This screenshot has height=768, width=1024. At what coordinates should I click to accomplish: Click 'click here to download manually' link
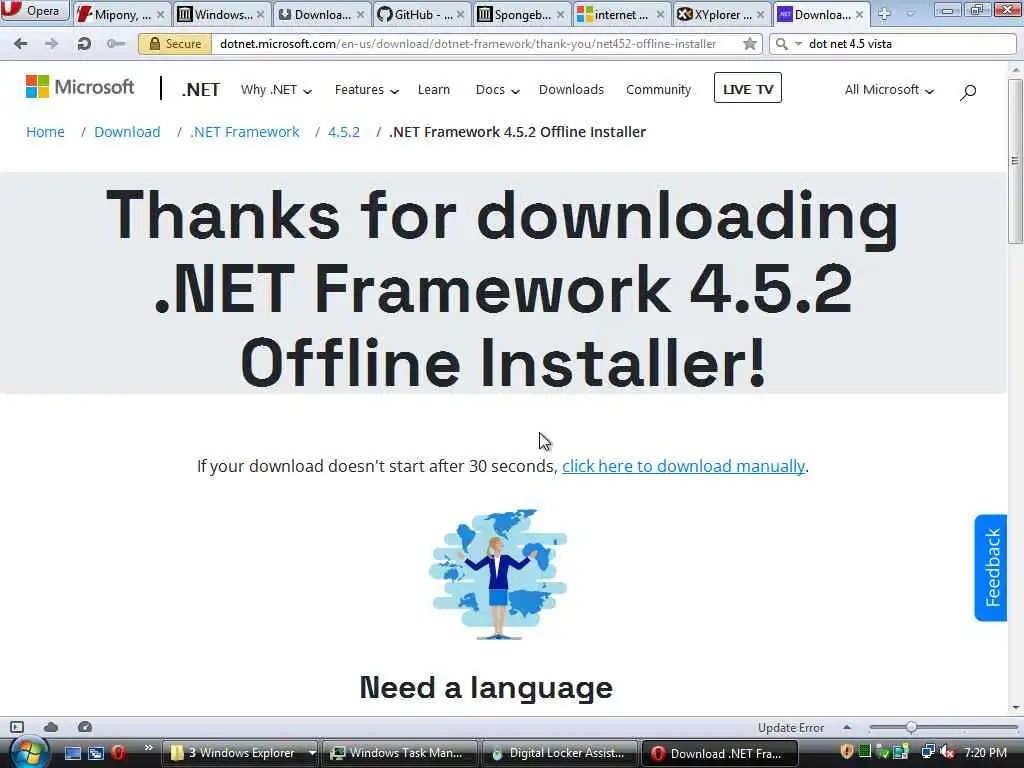point(683,466)
